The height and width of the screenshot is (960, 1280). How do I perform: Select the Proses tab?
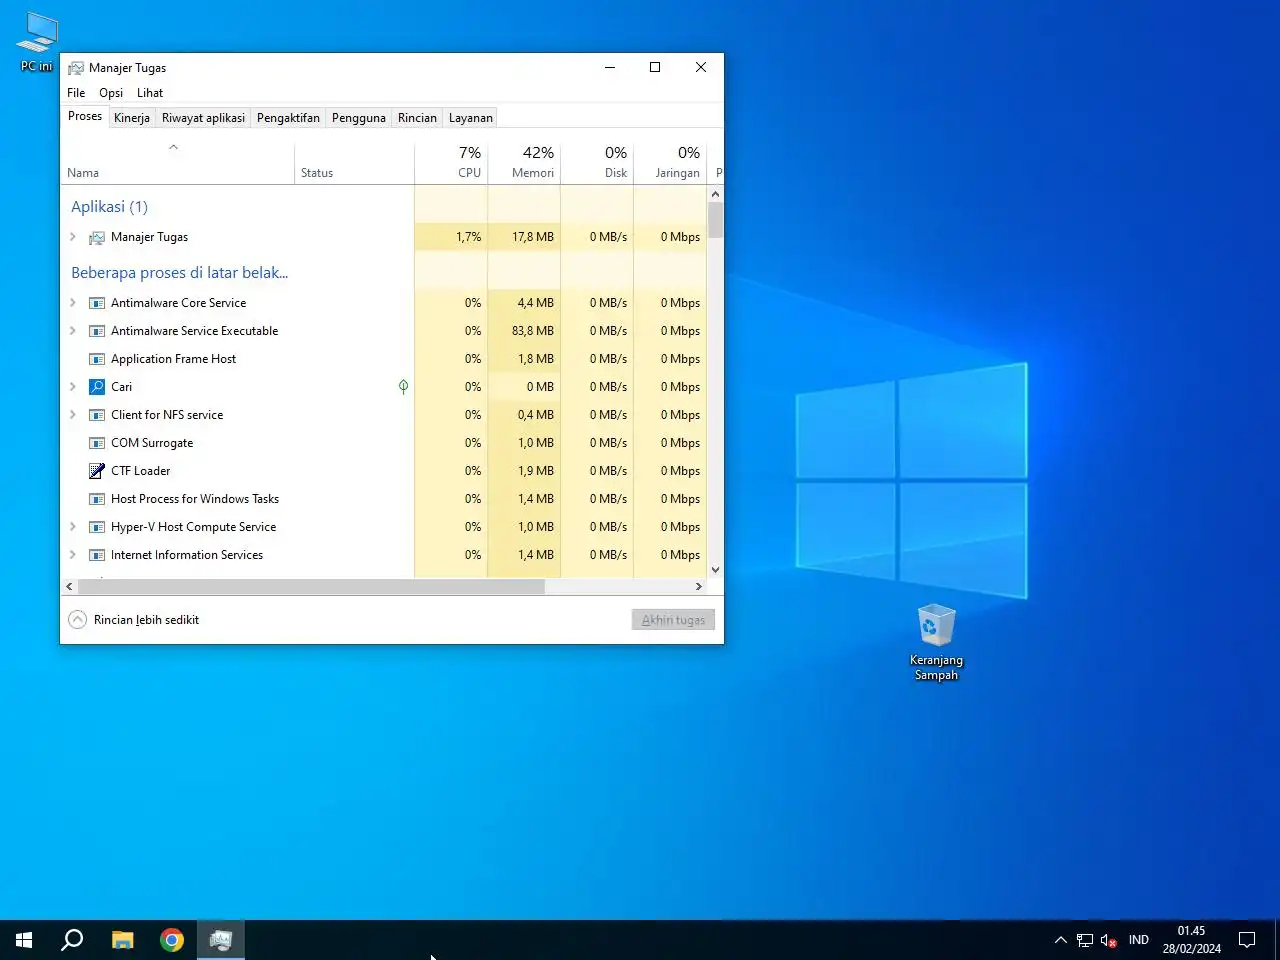click(85, 117)
